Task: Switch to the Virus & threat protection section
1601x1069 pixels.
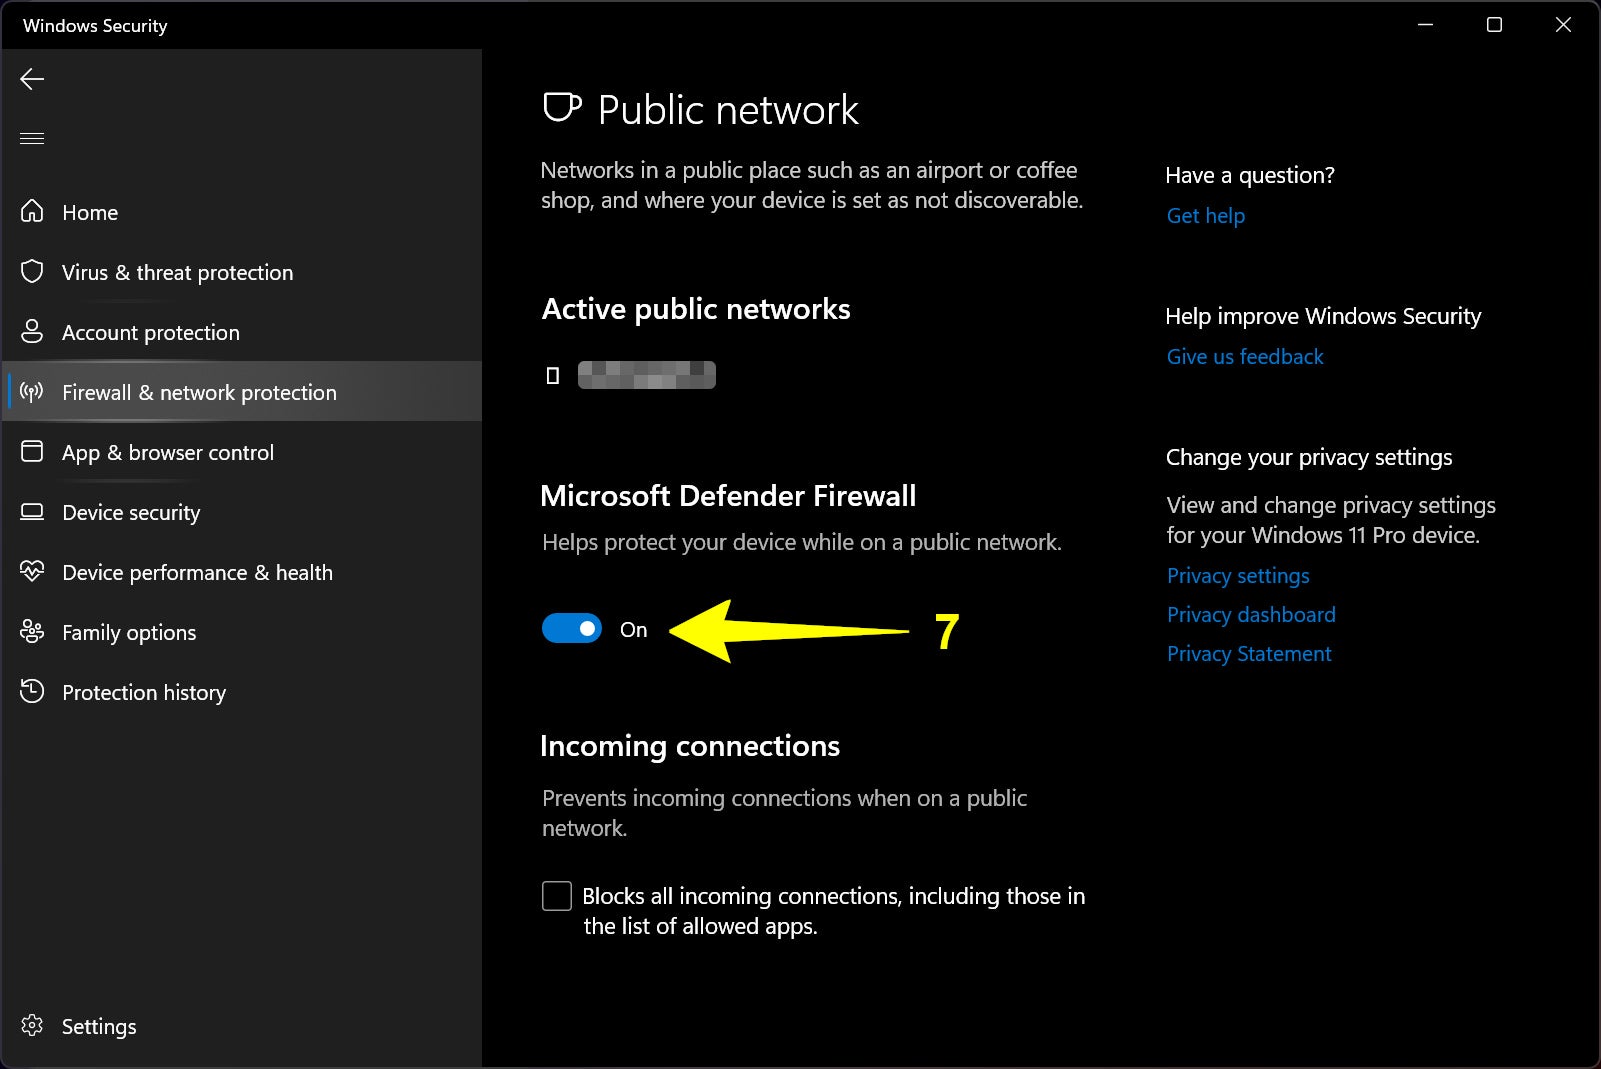Action: click(177, 272)
